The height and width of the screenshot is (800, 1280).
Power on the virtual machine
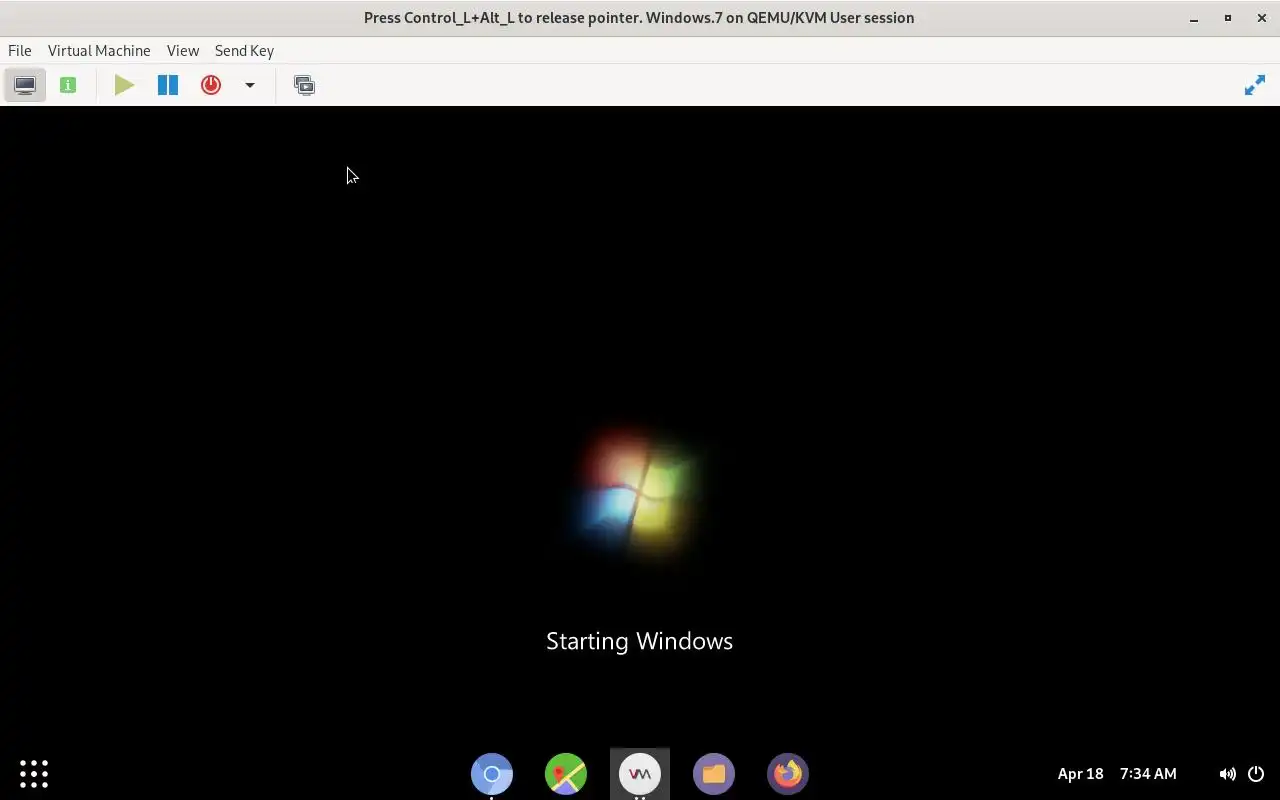[124, 85]
